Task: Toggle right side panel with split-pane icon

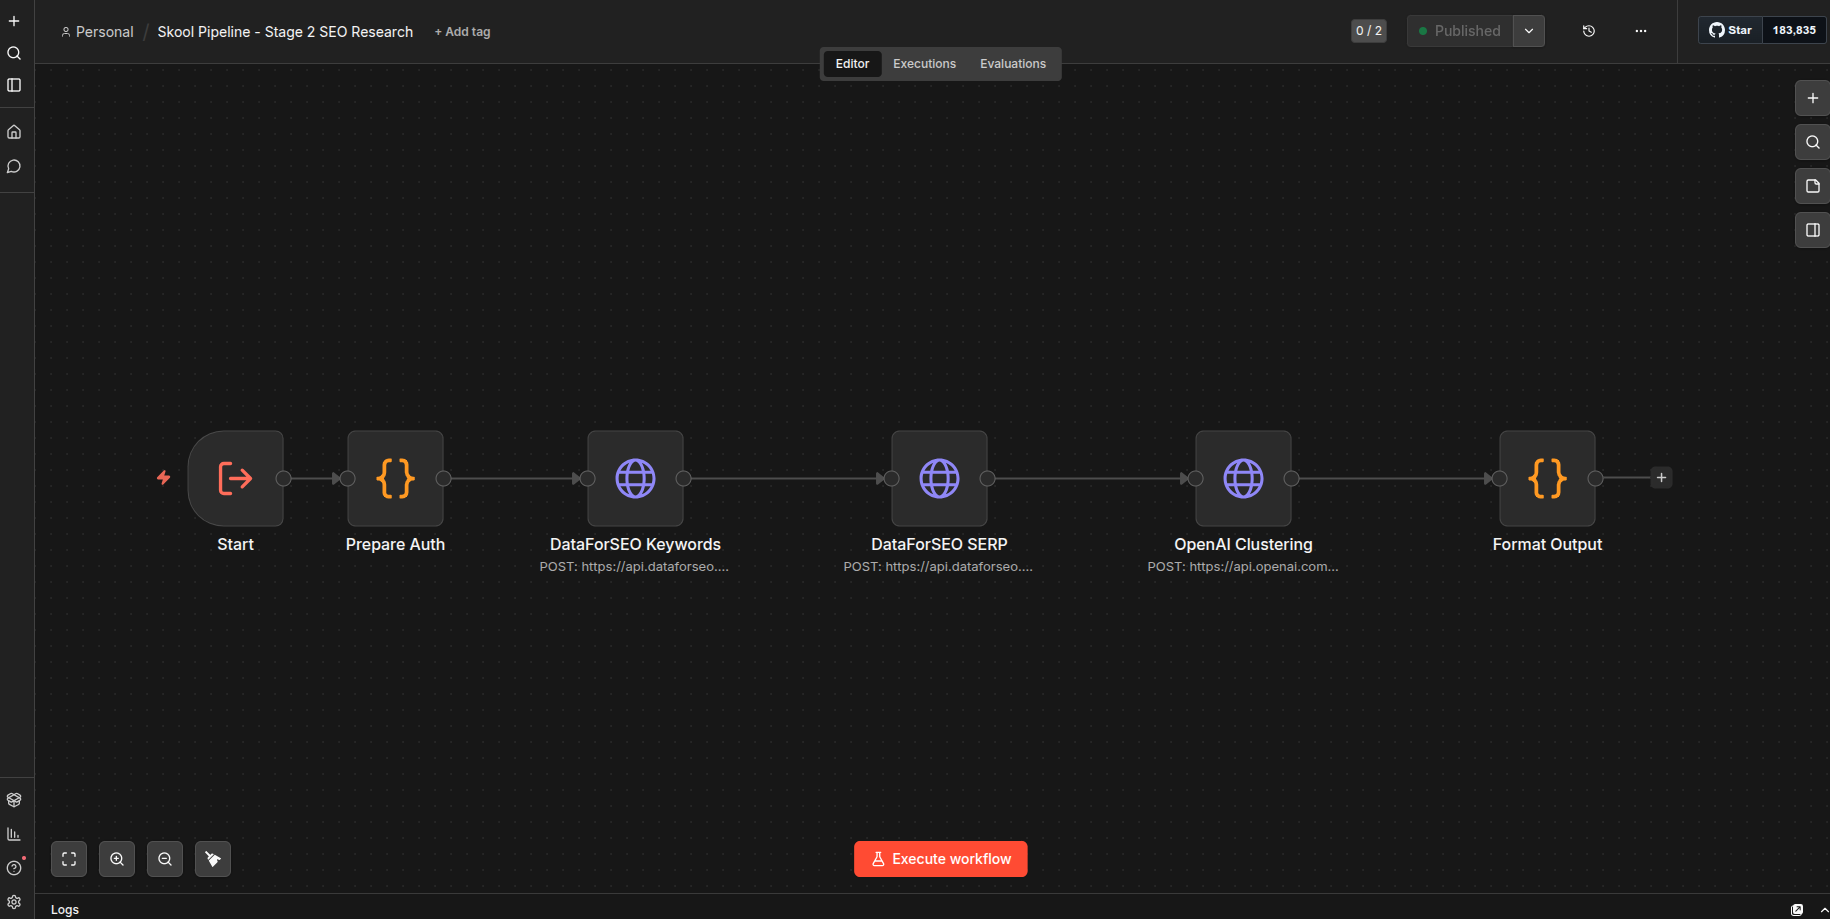Action: pos(1812,230)
